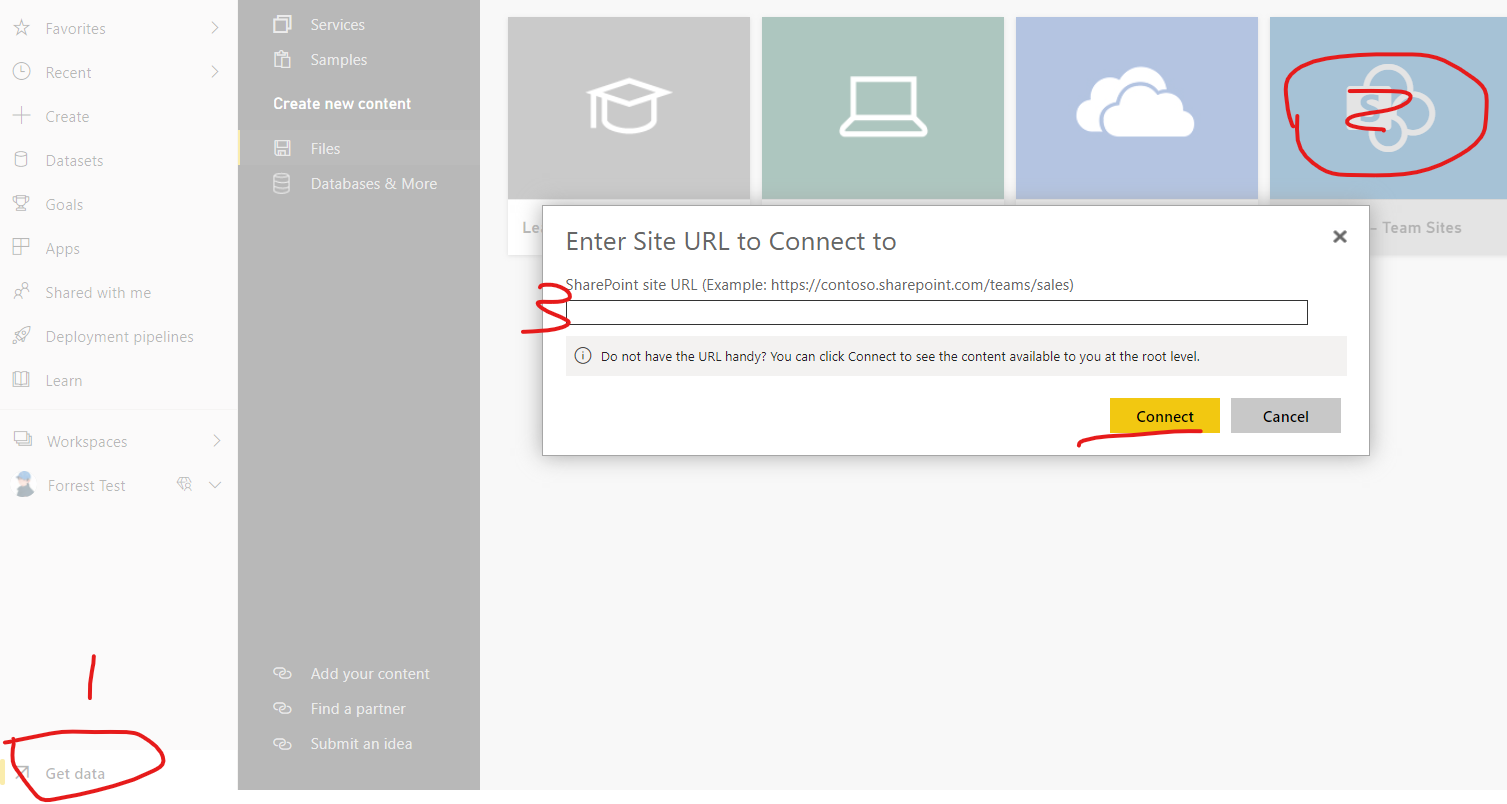Open Deployment pipelines in the navigation pane

coord(118,336)
